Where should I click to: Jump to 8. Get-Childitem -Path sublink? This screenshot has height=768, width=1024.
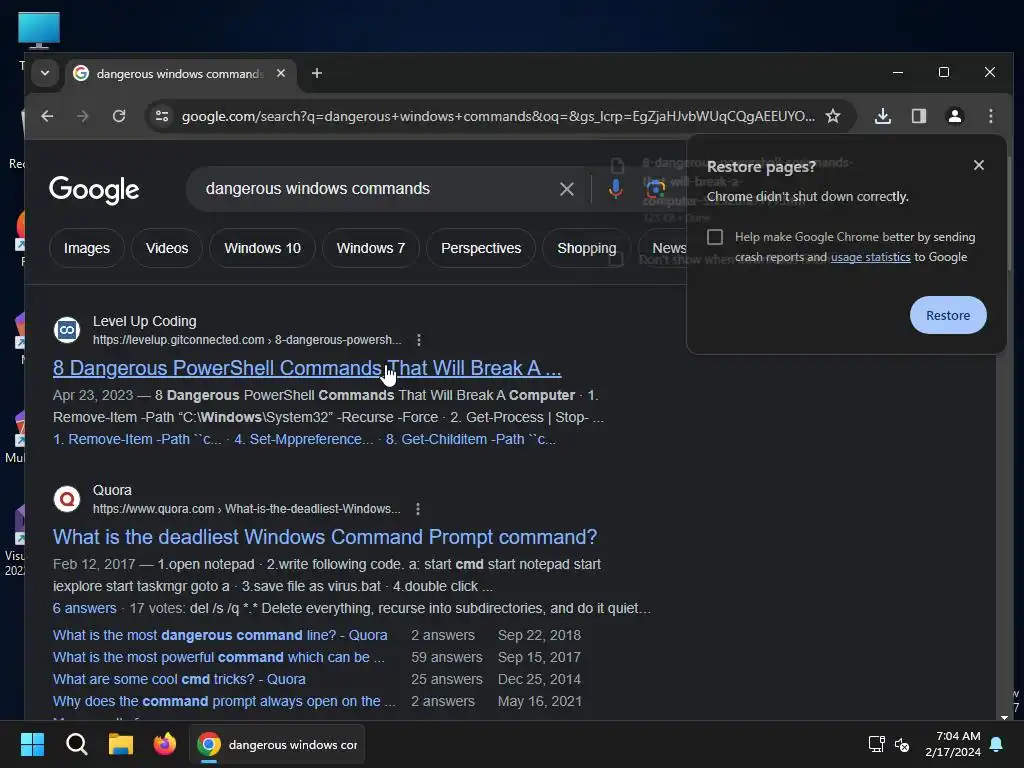470,440
